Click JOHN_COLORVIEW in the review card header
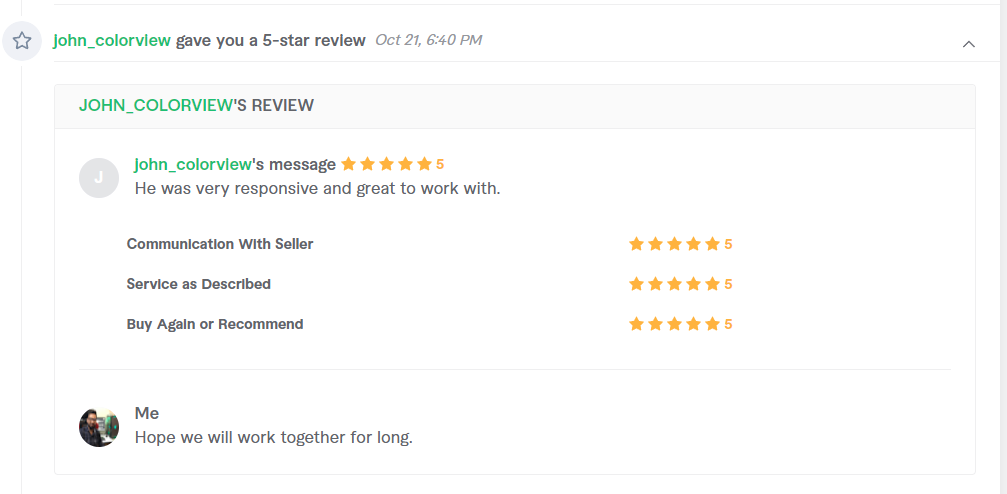 (x=155, y=105)
